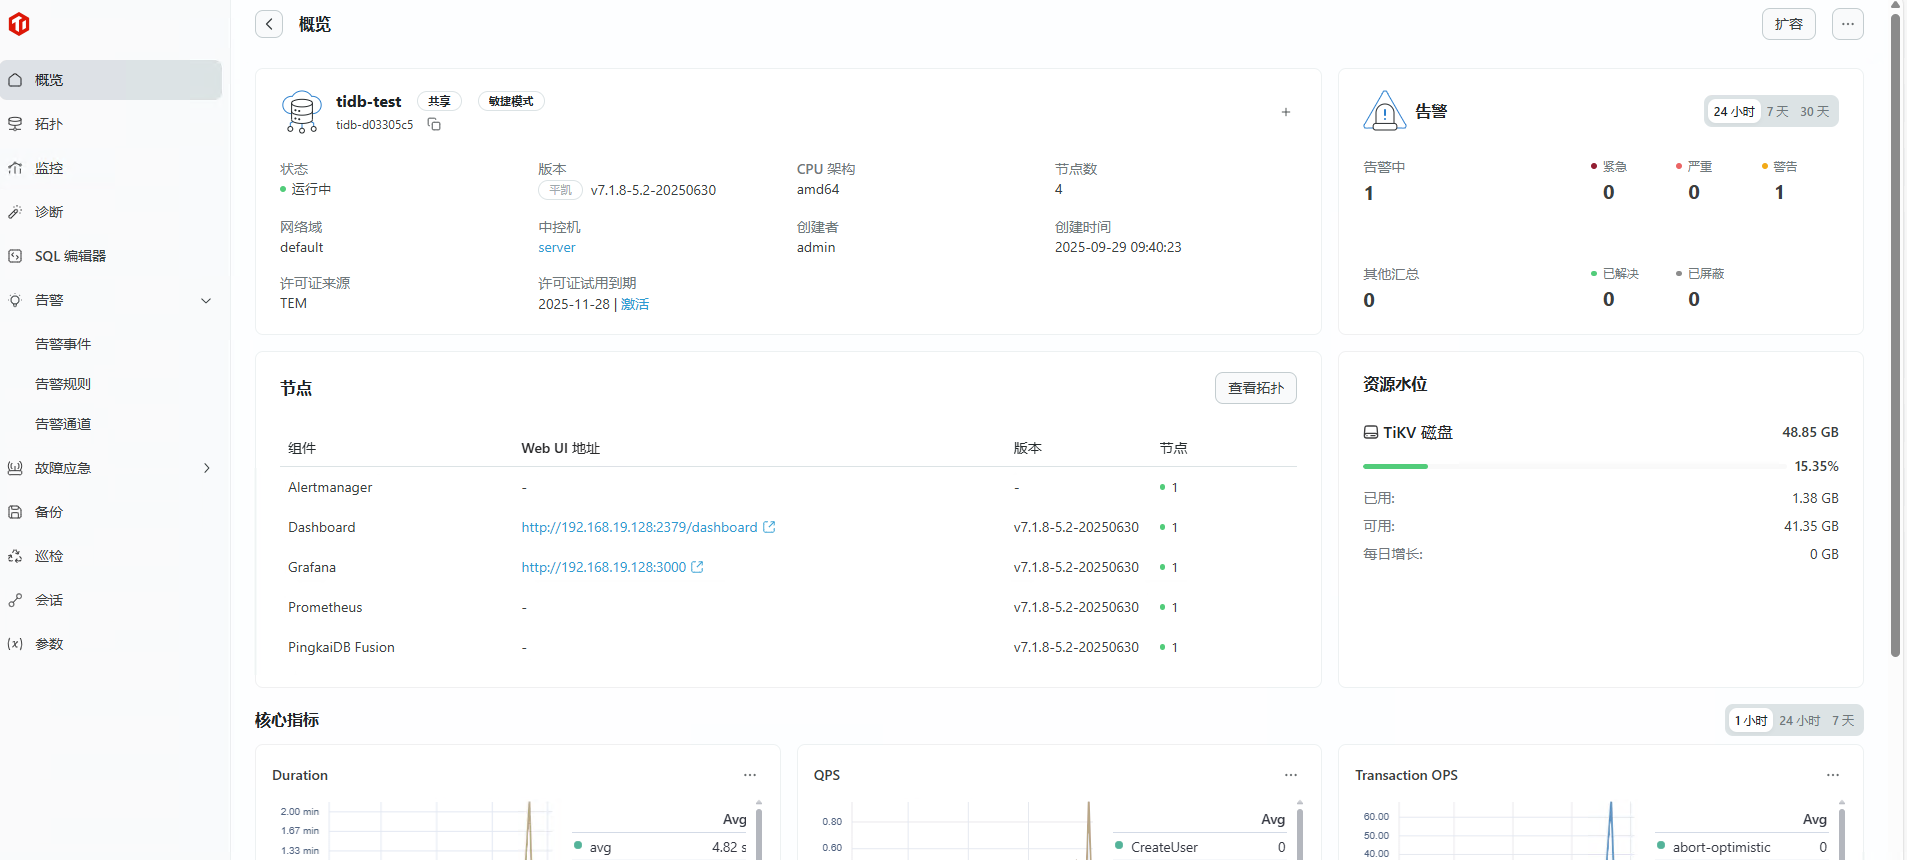The width and height of the screenshot is (1907, 860).
Task: Click the 激活 license link
Action: coord(635,304)
